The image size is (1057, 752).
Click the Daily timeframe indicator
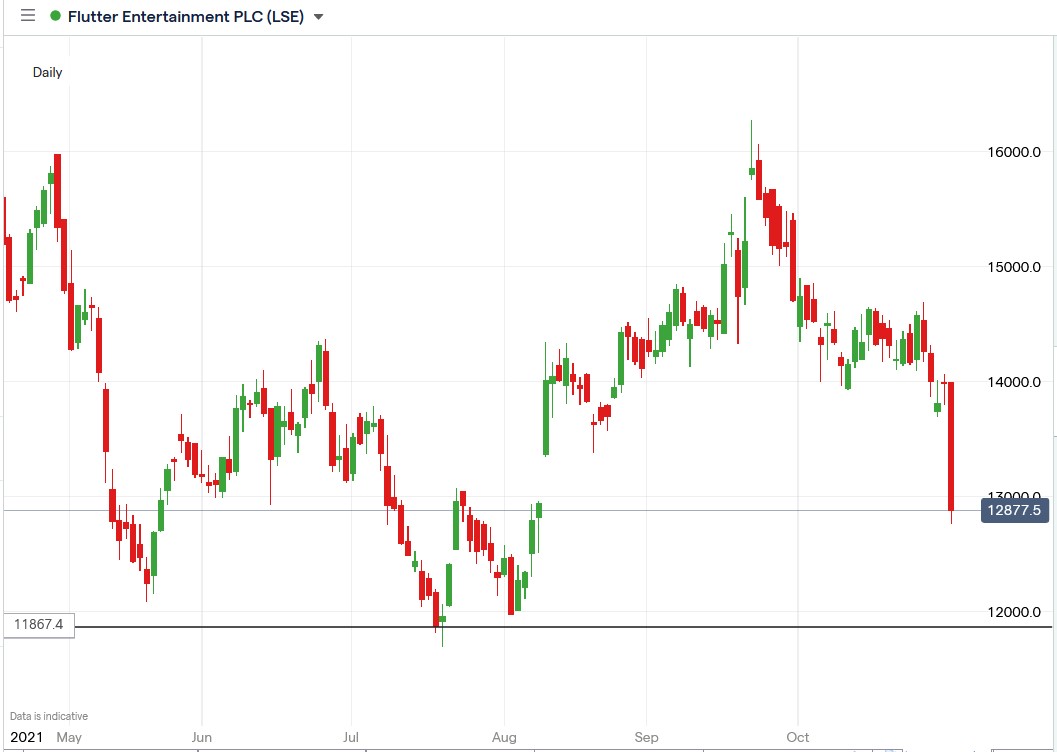point(46,72)
